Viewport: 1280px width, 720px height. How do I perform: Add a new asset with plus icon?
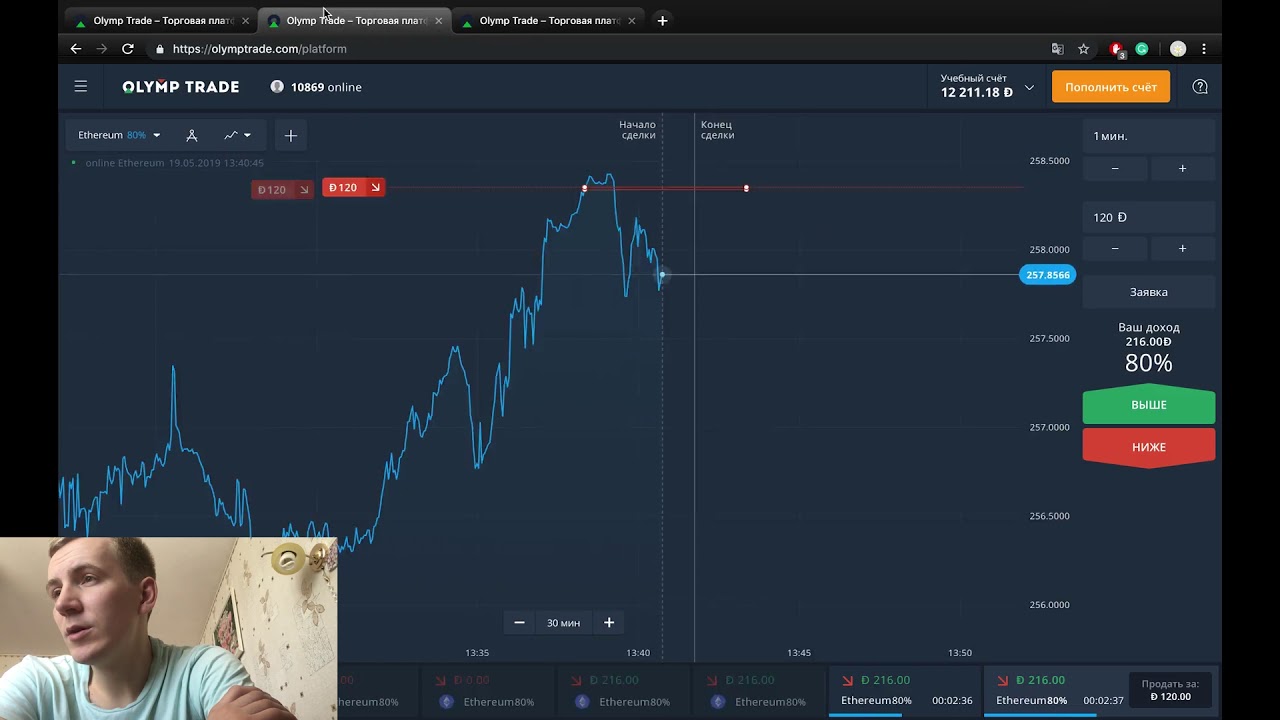point(291,135)
